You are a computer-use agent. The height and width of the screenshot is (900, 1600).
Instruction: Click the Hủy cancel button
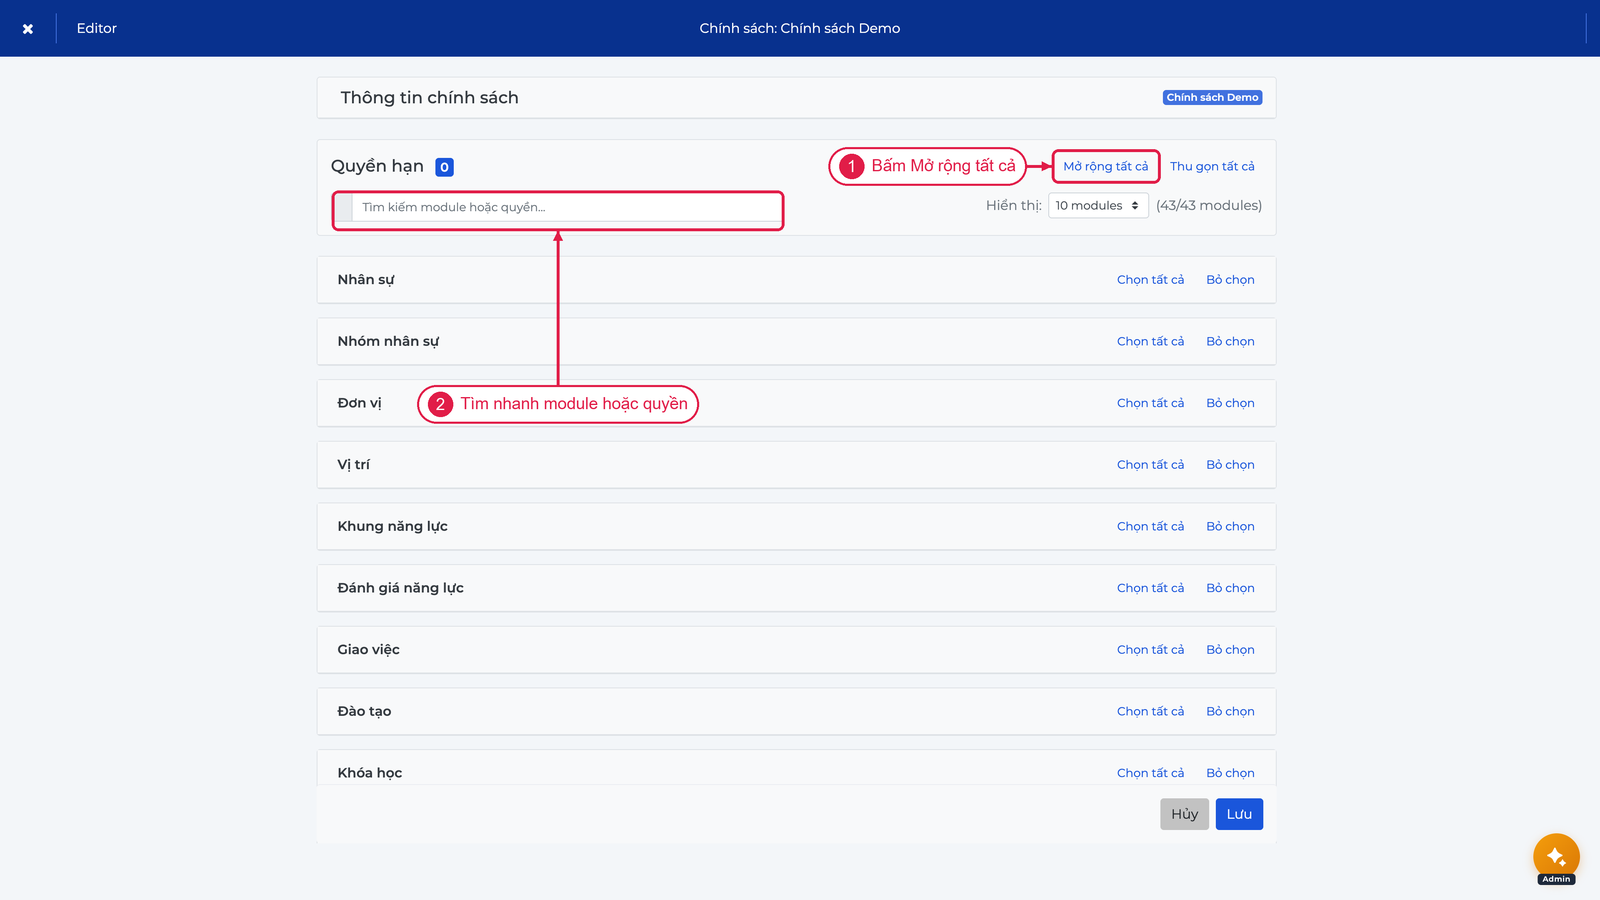tap(1184, 814)
